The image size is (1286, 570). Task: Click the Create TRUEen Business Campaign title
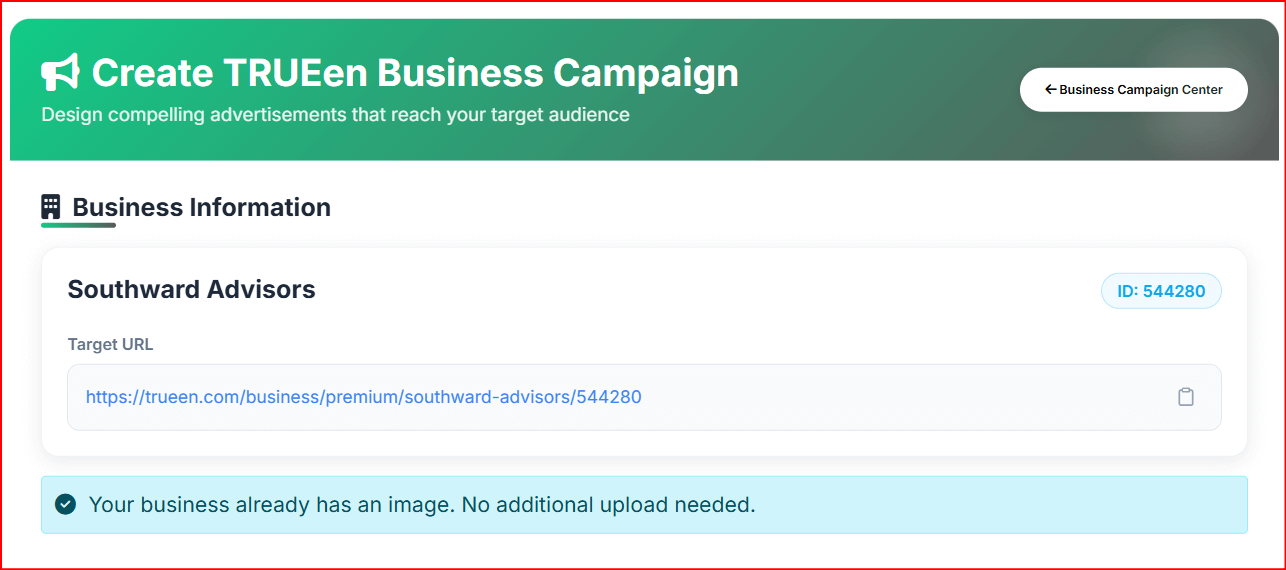(x=415, y=73)
